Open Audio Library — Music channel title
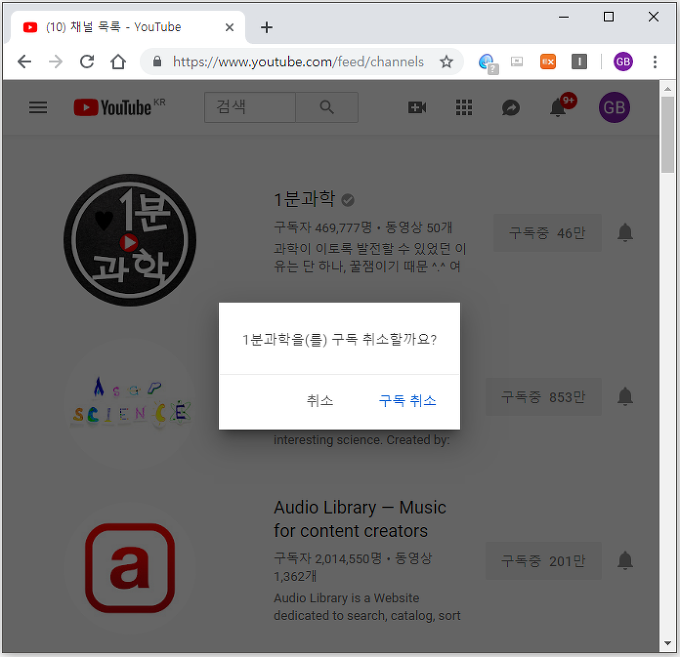680x657 pixels. click(x=360, y=519)
